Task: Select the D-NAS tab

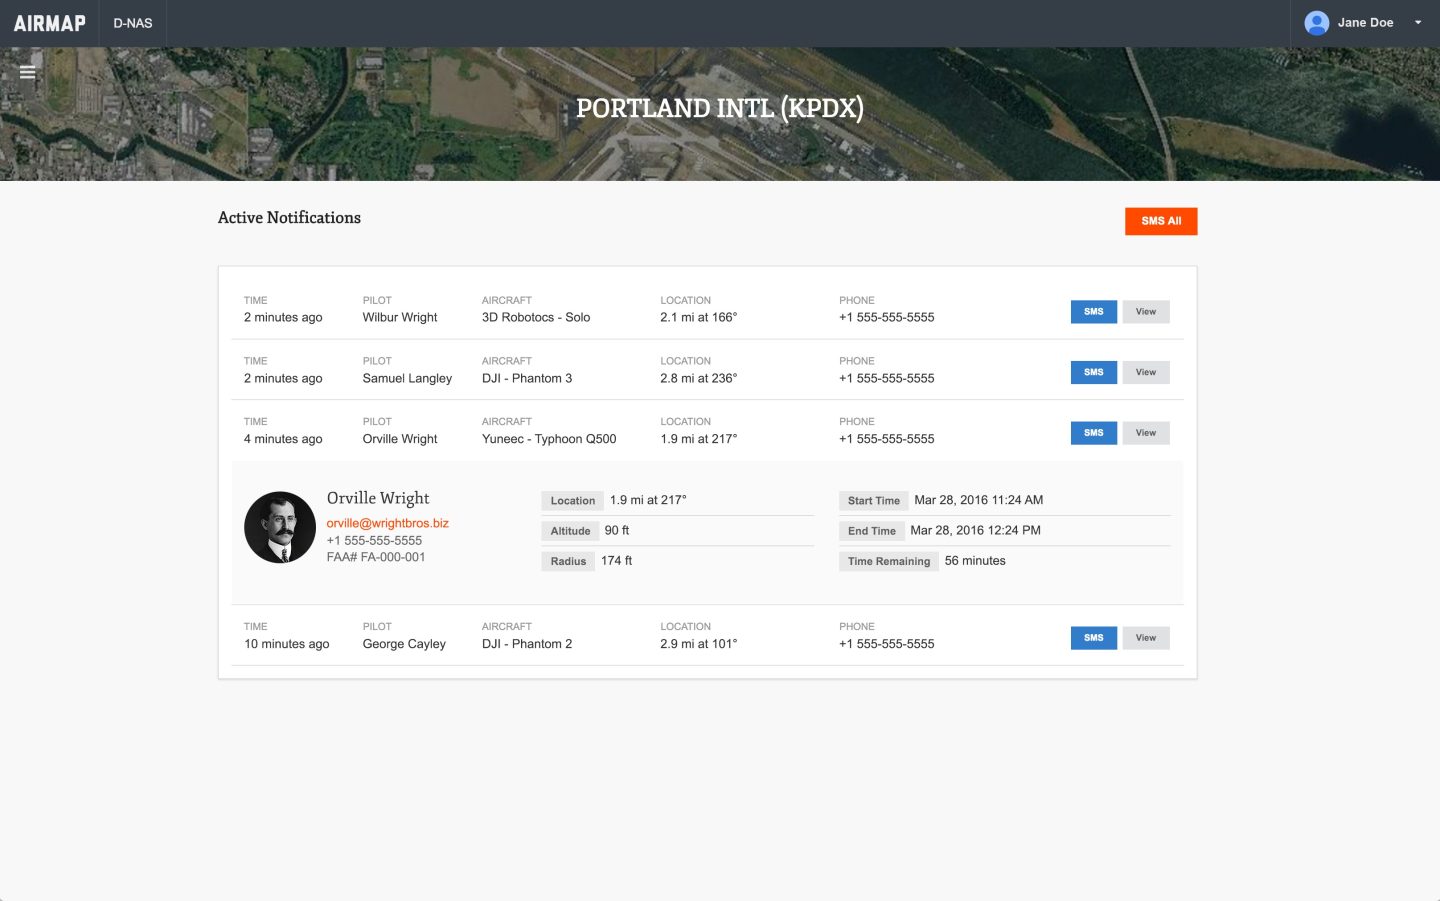Action: 132,22
